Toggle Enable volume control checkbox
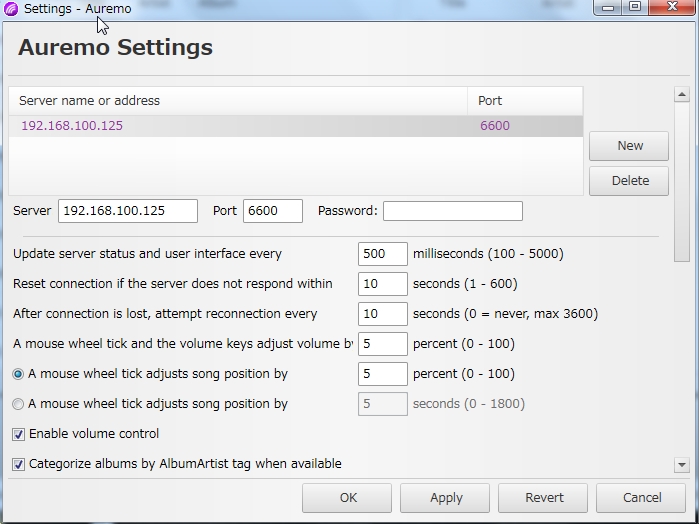 click(18, 434)
